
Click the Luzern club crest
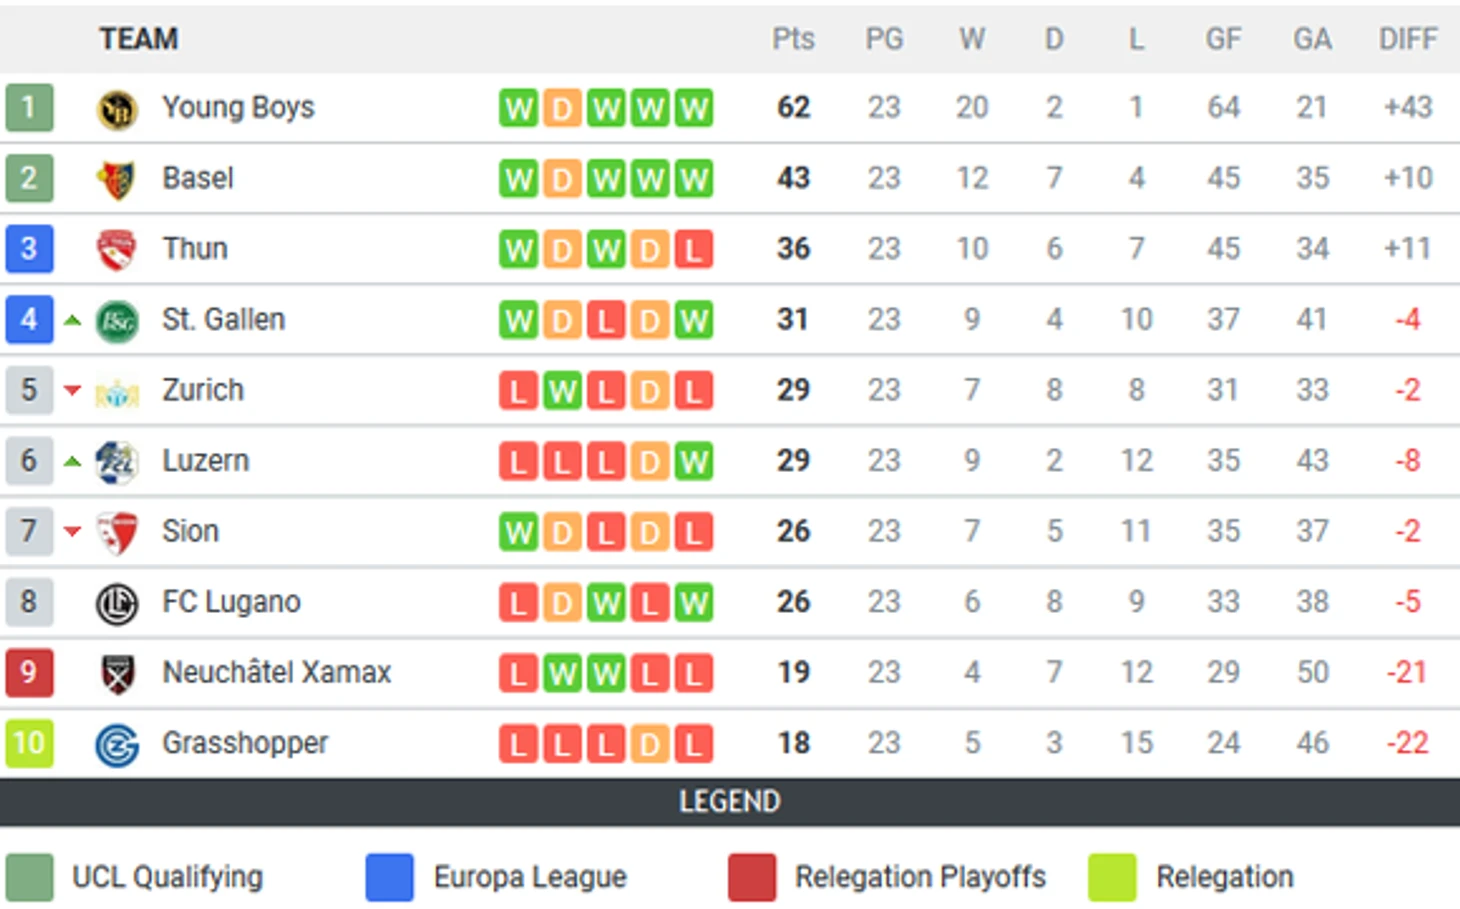point(117,462)
